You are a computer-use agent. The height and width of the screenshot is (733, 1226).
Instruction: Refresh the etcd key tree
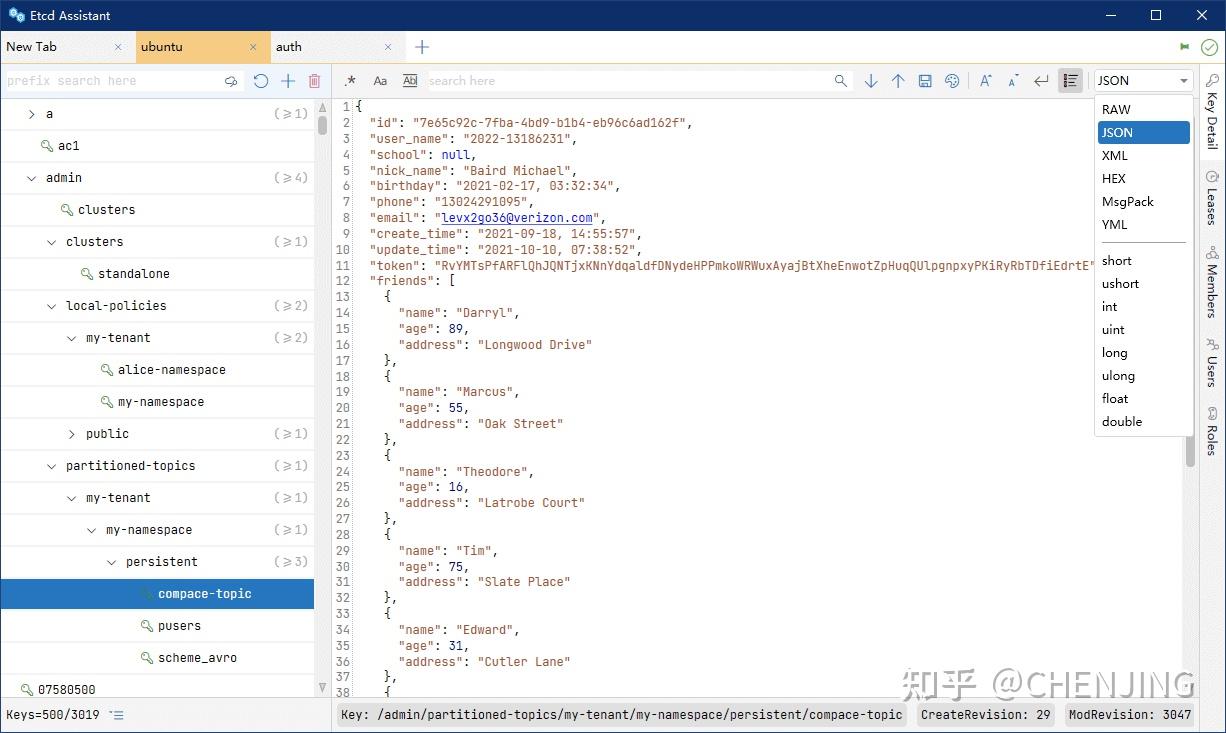pyautogui.click(x=261, y=80)
